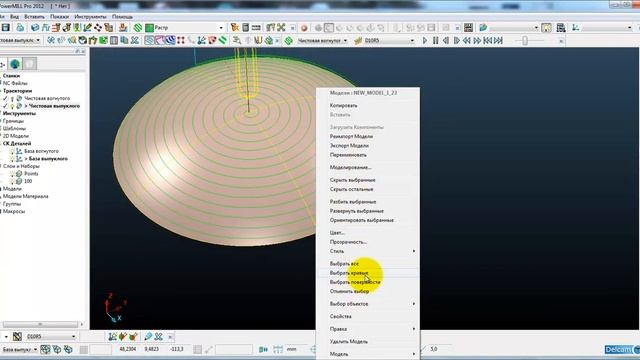Jump simulation to the end

tap(498, 40)
